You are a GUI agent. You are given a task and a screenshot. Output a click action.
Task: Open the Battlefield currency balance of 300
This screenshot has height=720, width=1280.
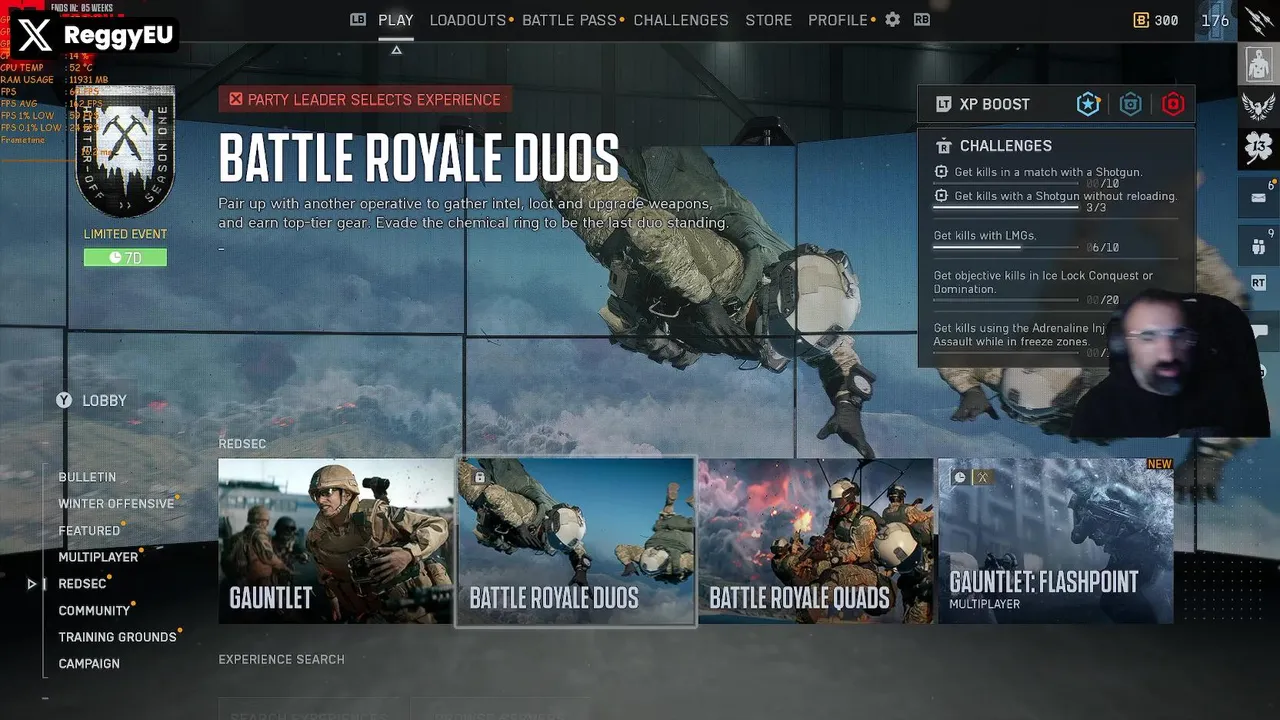[x=1156, y=20]
